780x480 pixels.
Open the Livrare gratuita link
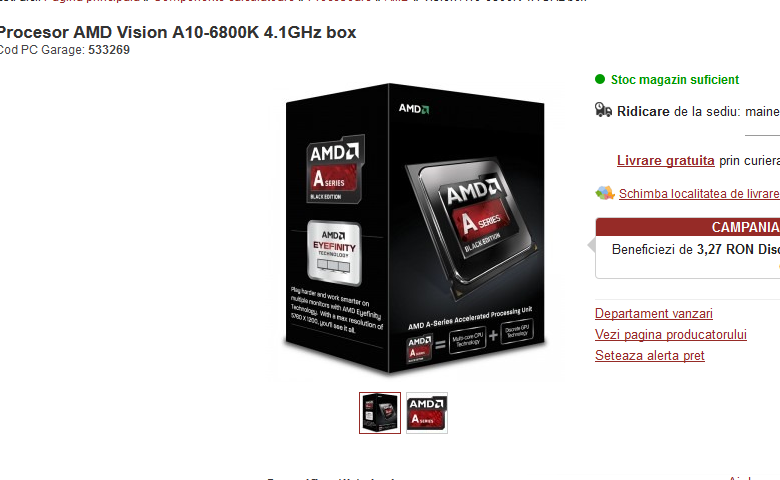(666, 161)
